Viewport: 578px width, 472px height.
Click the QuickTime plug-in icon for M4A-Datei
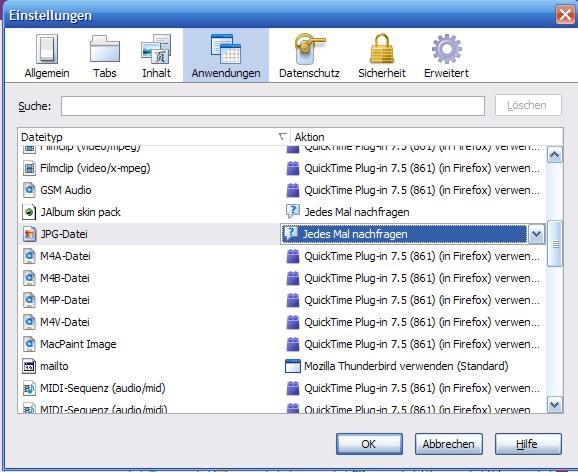point(293,256)
